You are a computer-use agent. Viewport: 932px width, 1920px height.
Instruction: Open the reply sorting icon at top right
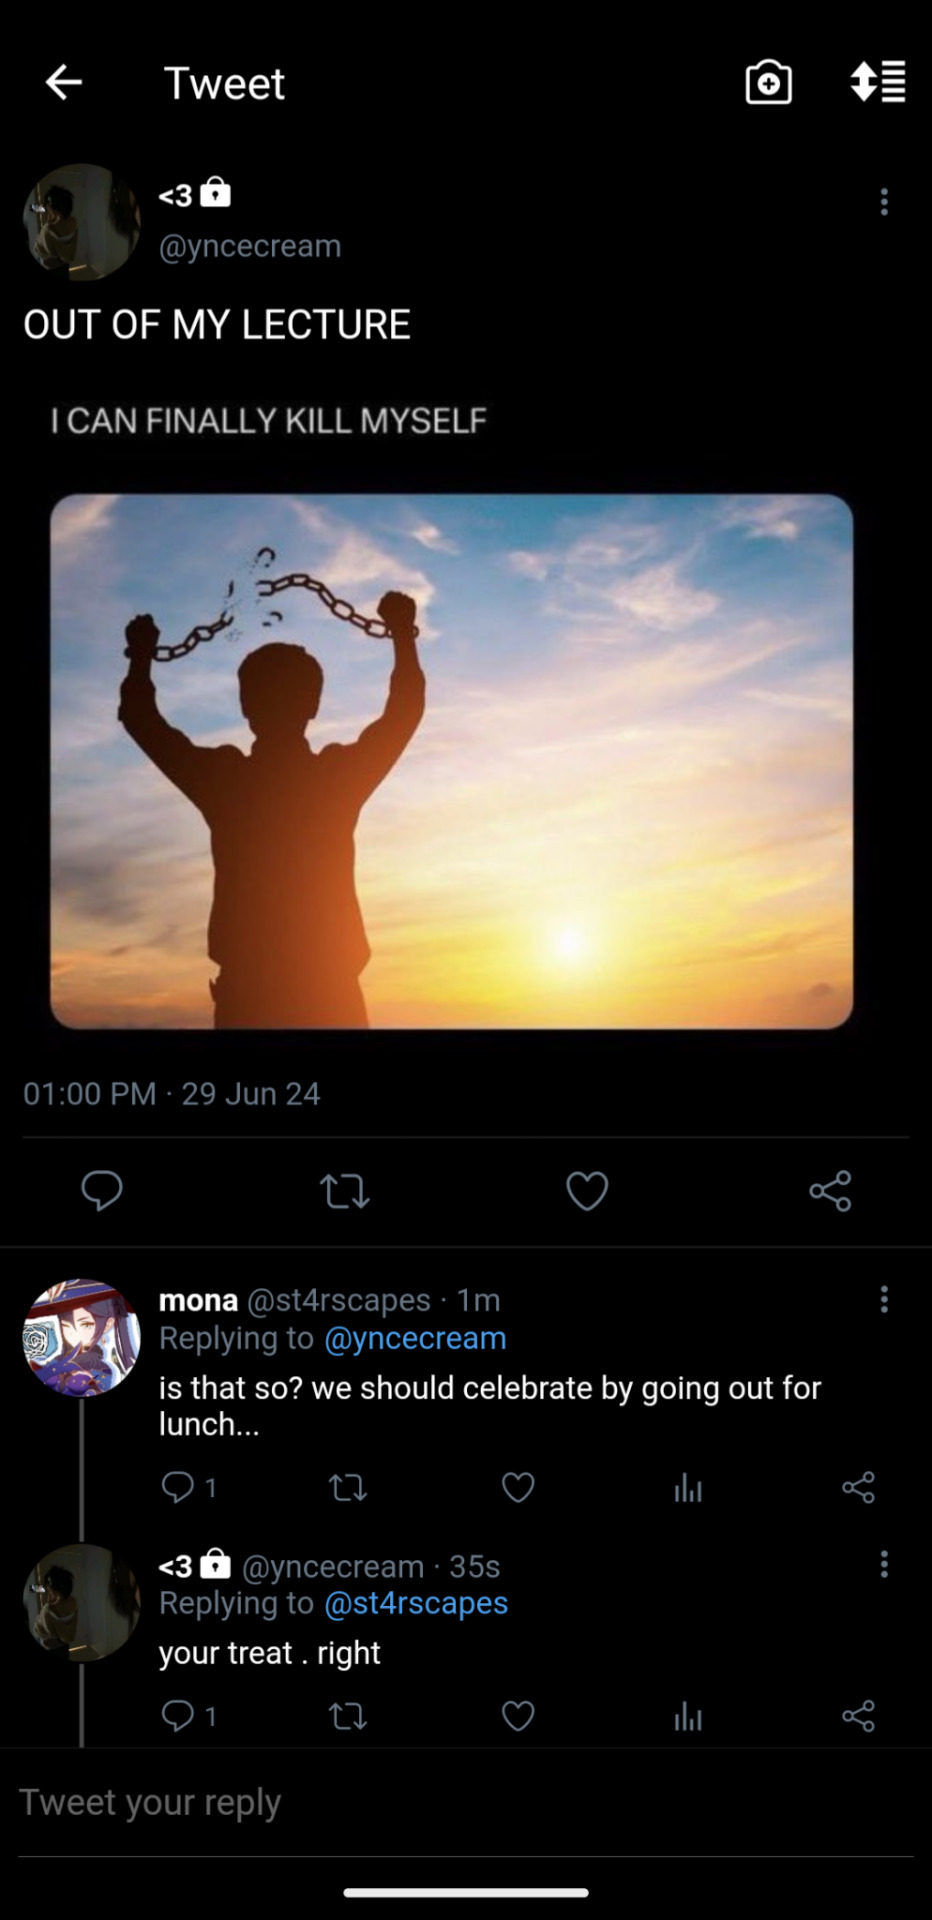[x=878, y=82]
